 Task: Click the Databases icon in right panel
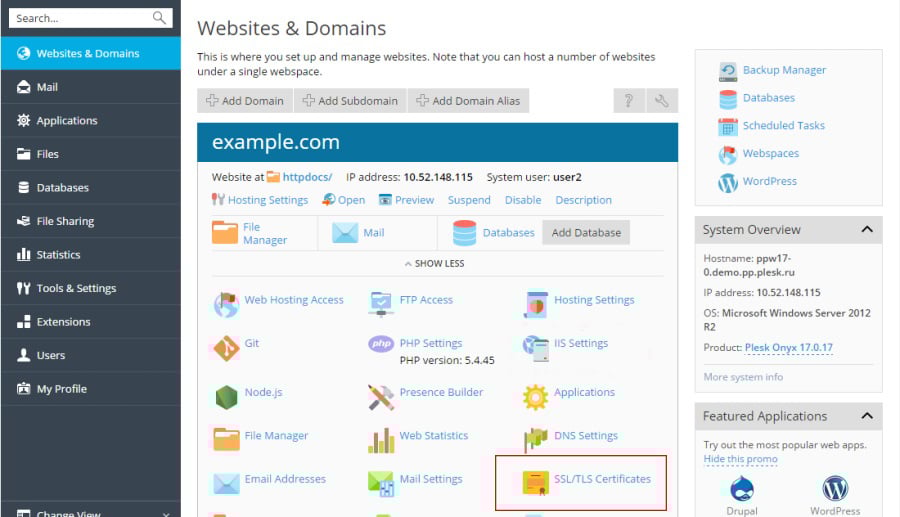coord(728,99)
